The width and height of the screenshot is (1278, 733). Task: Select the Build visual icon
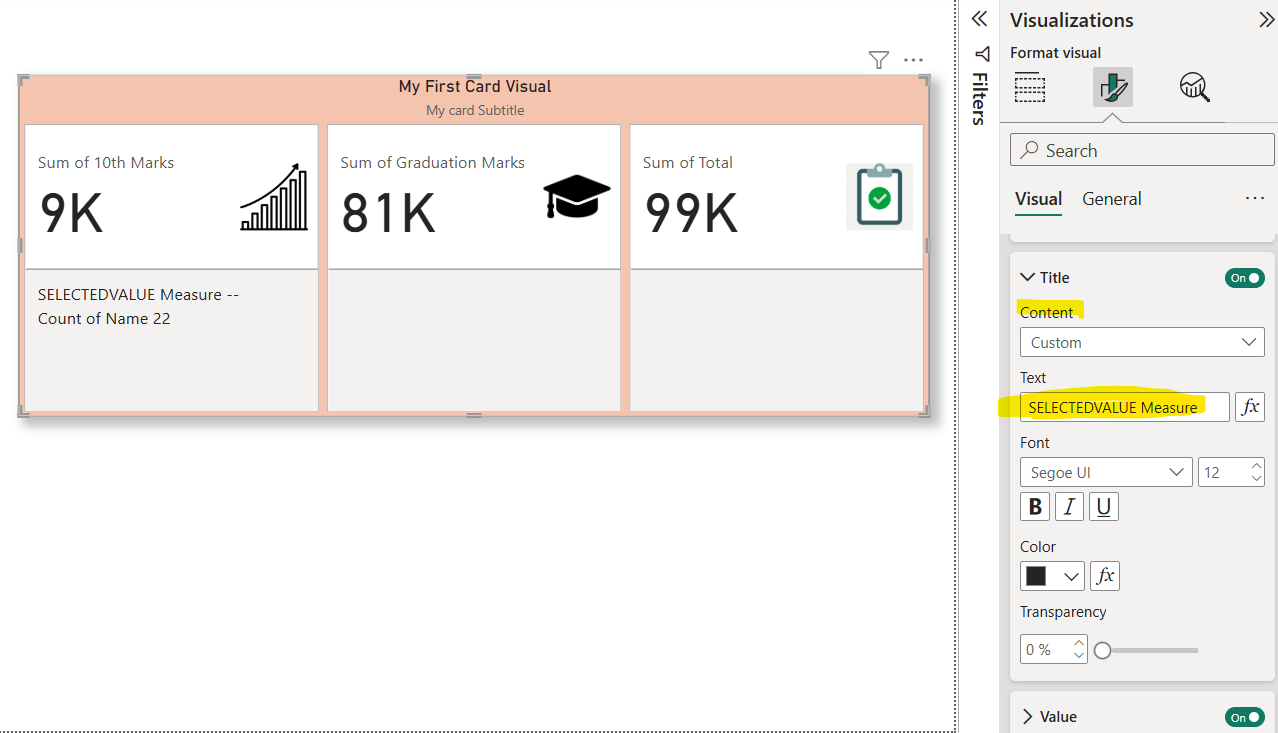pos(1030,87)
